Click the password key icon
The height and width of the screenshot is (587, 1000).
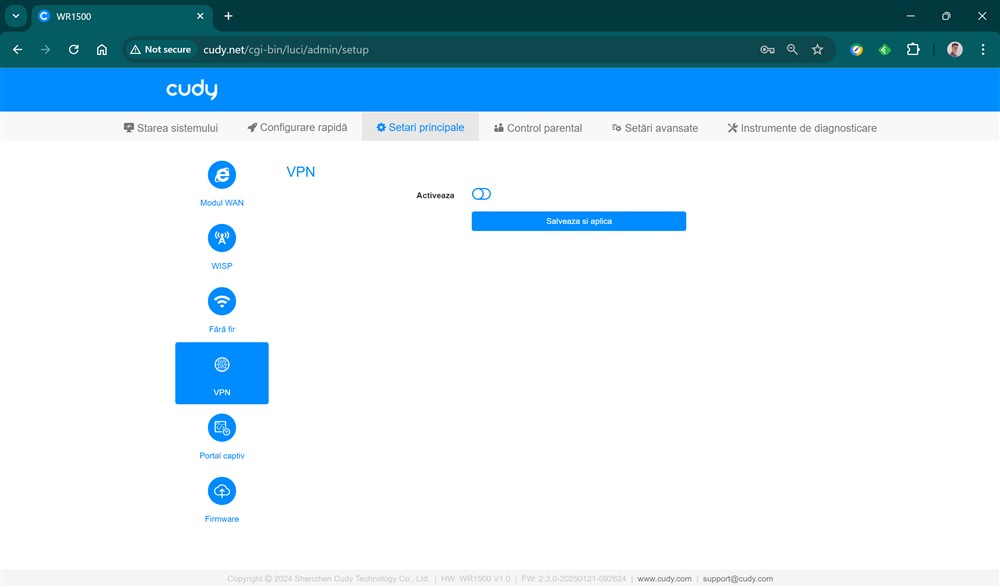[x=767, y=49]
